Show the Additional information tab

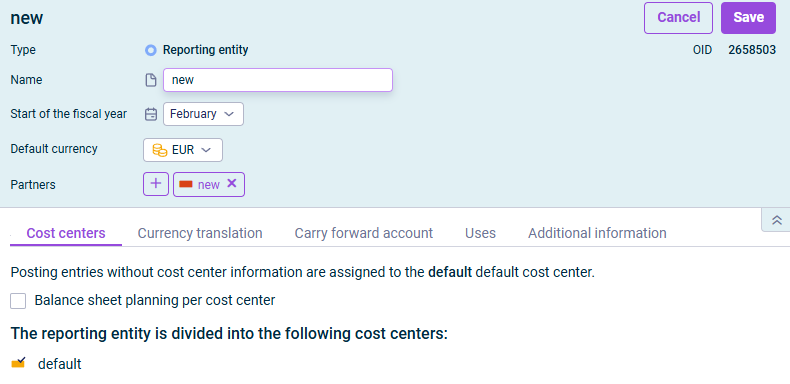(x=597, y=233)
